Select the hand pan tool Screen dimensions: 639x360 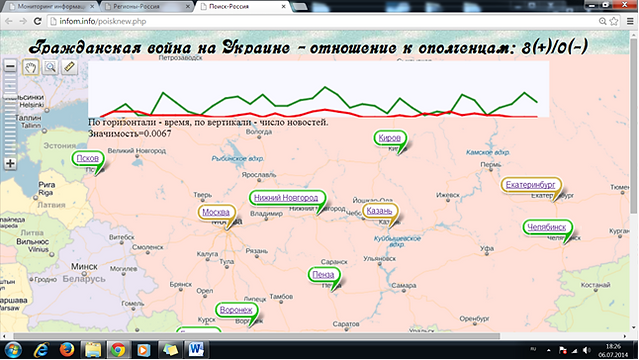(31, 67)
